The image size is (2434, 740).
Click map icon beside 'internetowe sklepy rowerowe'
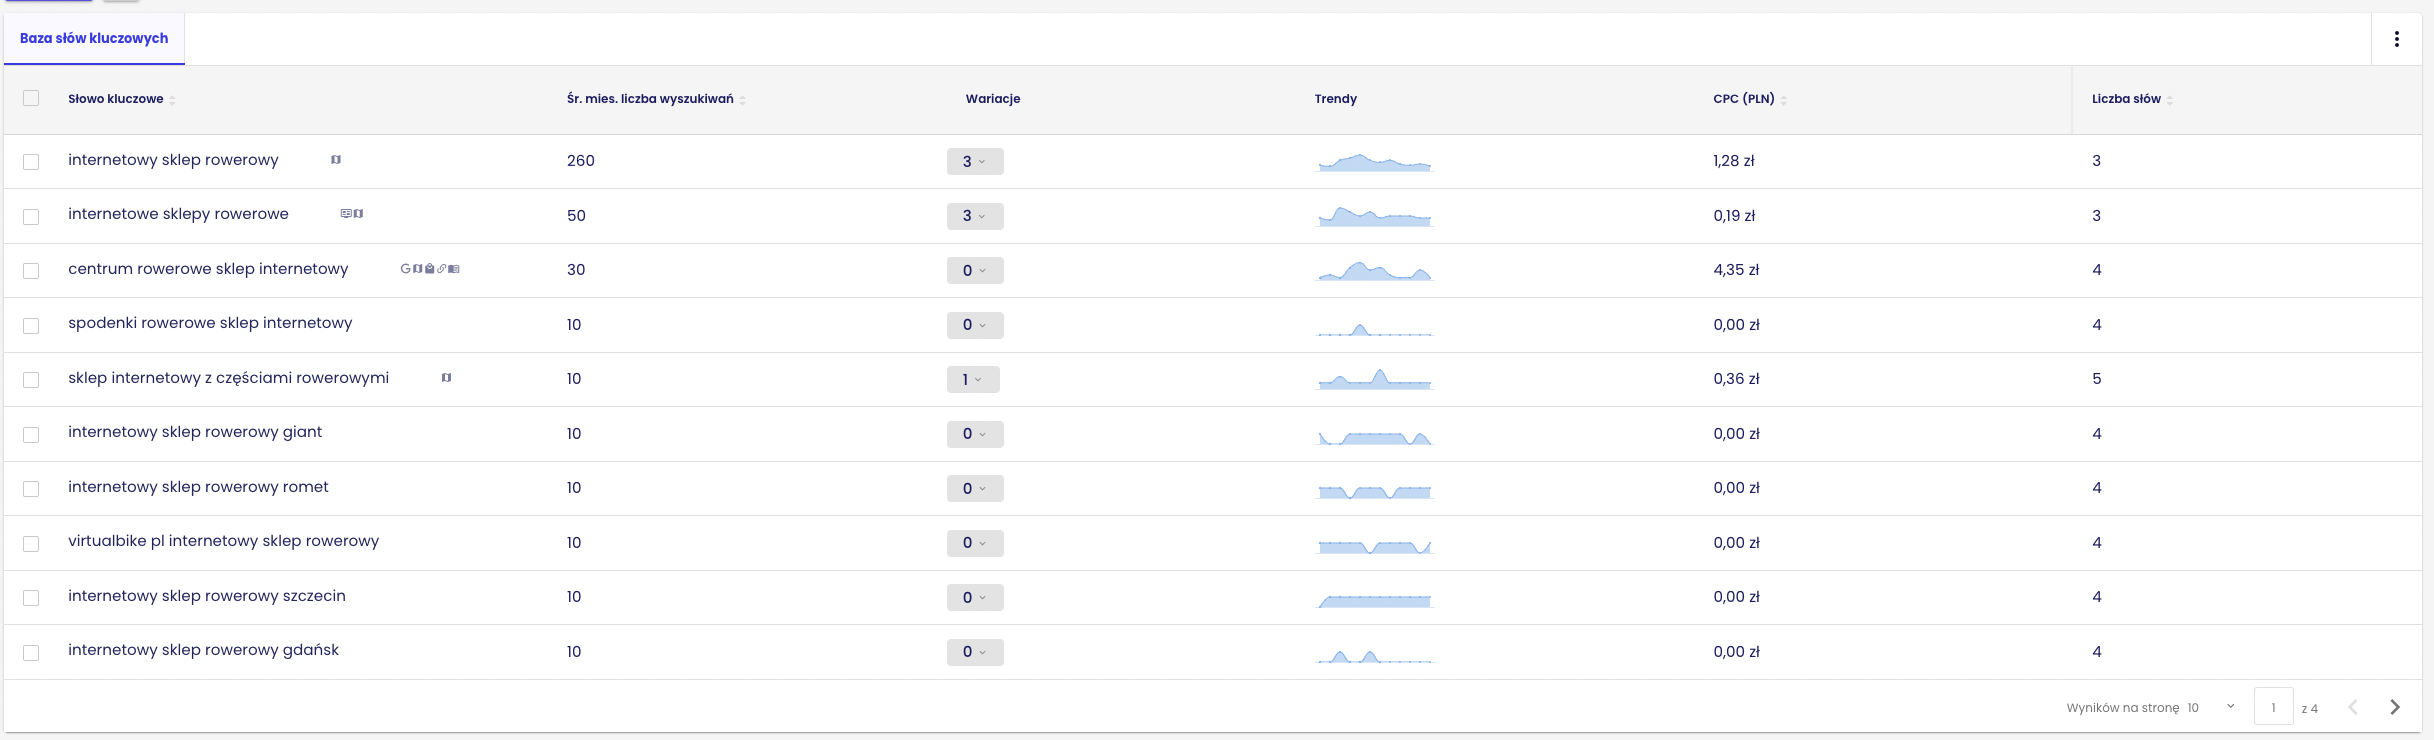358,214
